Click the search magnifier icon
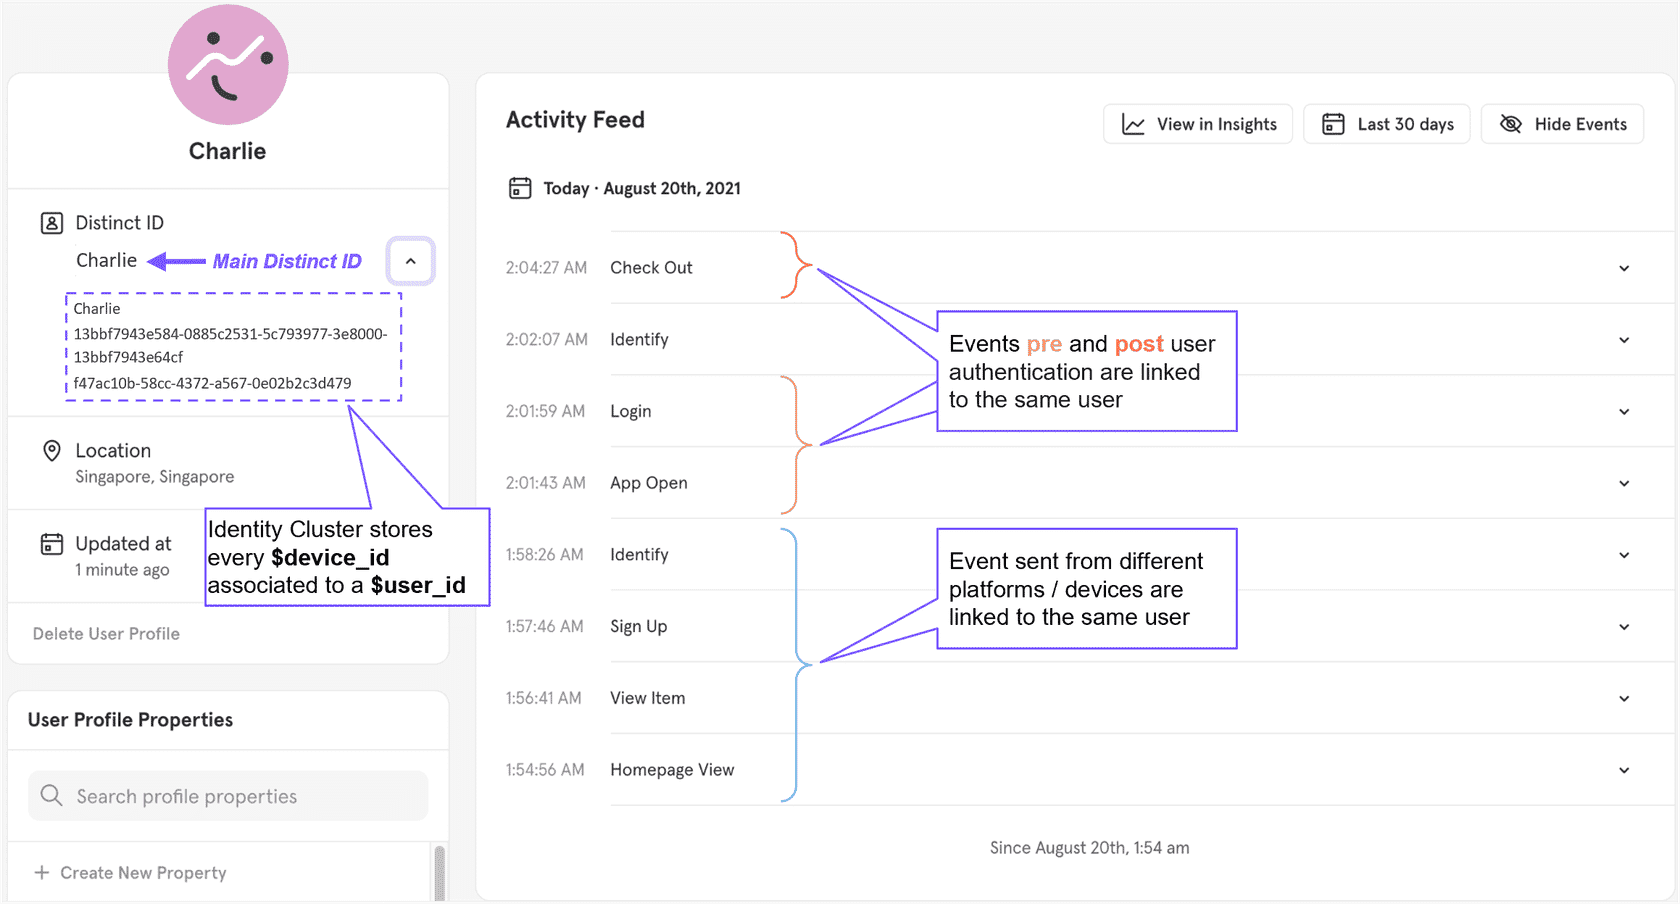Viewport: 1680px width, 904px height. tap(51, 796)
